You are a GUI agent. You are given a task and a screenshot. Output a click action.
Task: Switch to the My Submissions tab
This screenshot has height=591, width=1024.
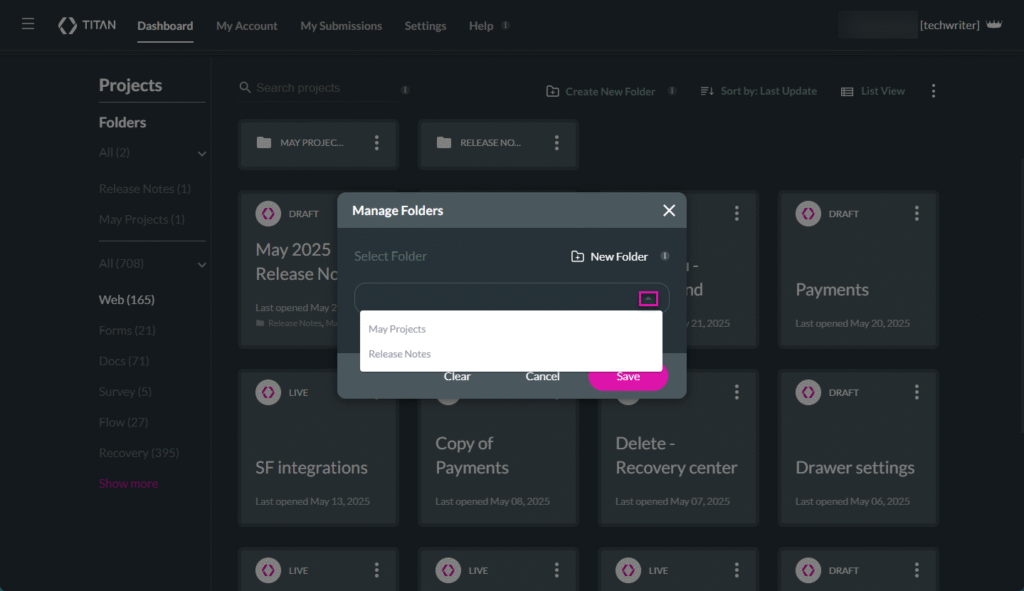click(x=340, y=25)
